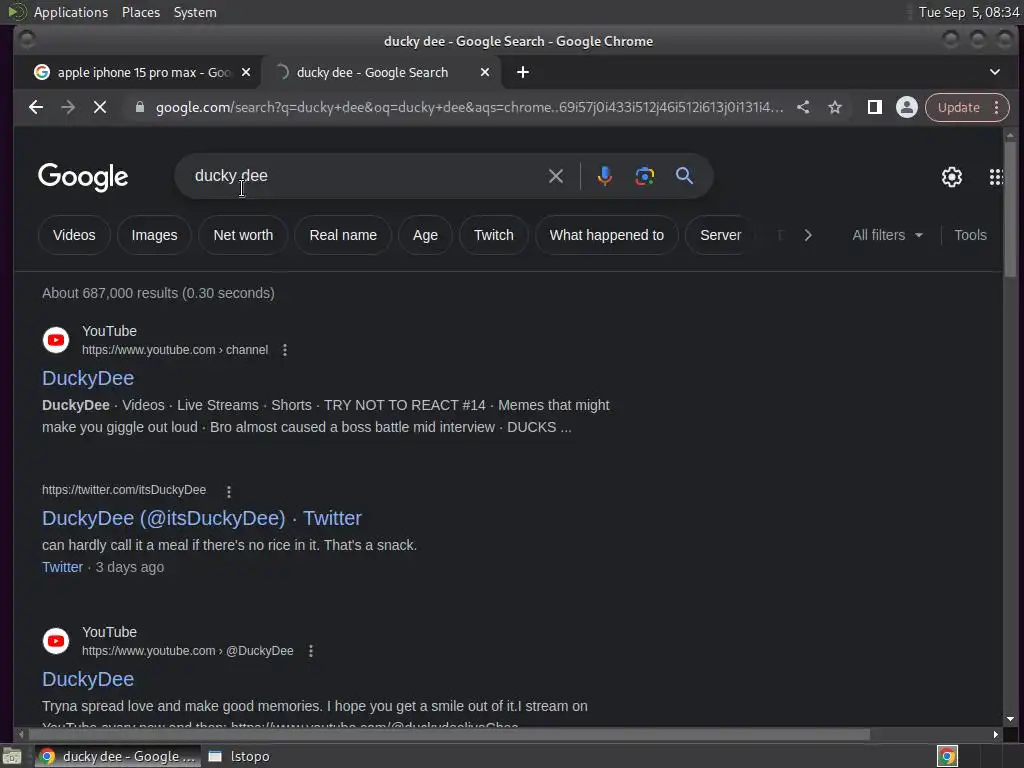This screenshot has height=768, width=1024.
Task: Click About 687,000 results text
Action: click(x=158, y=293)
